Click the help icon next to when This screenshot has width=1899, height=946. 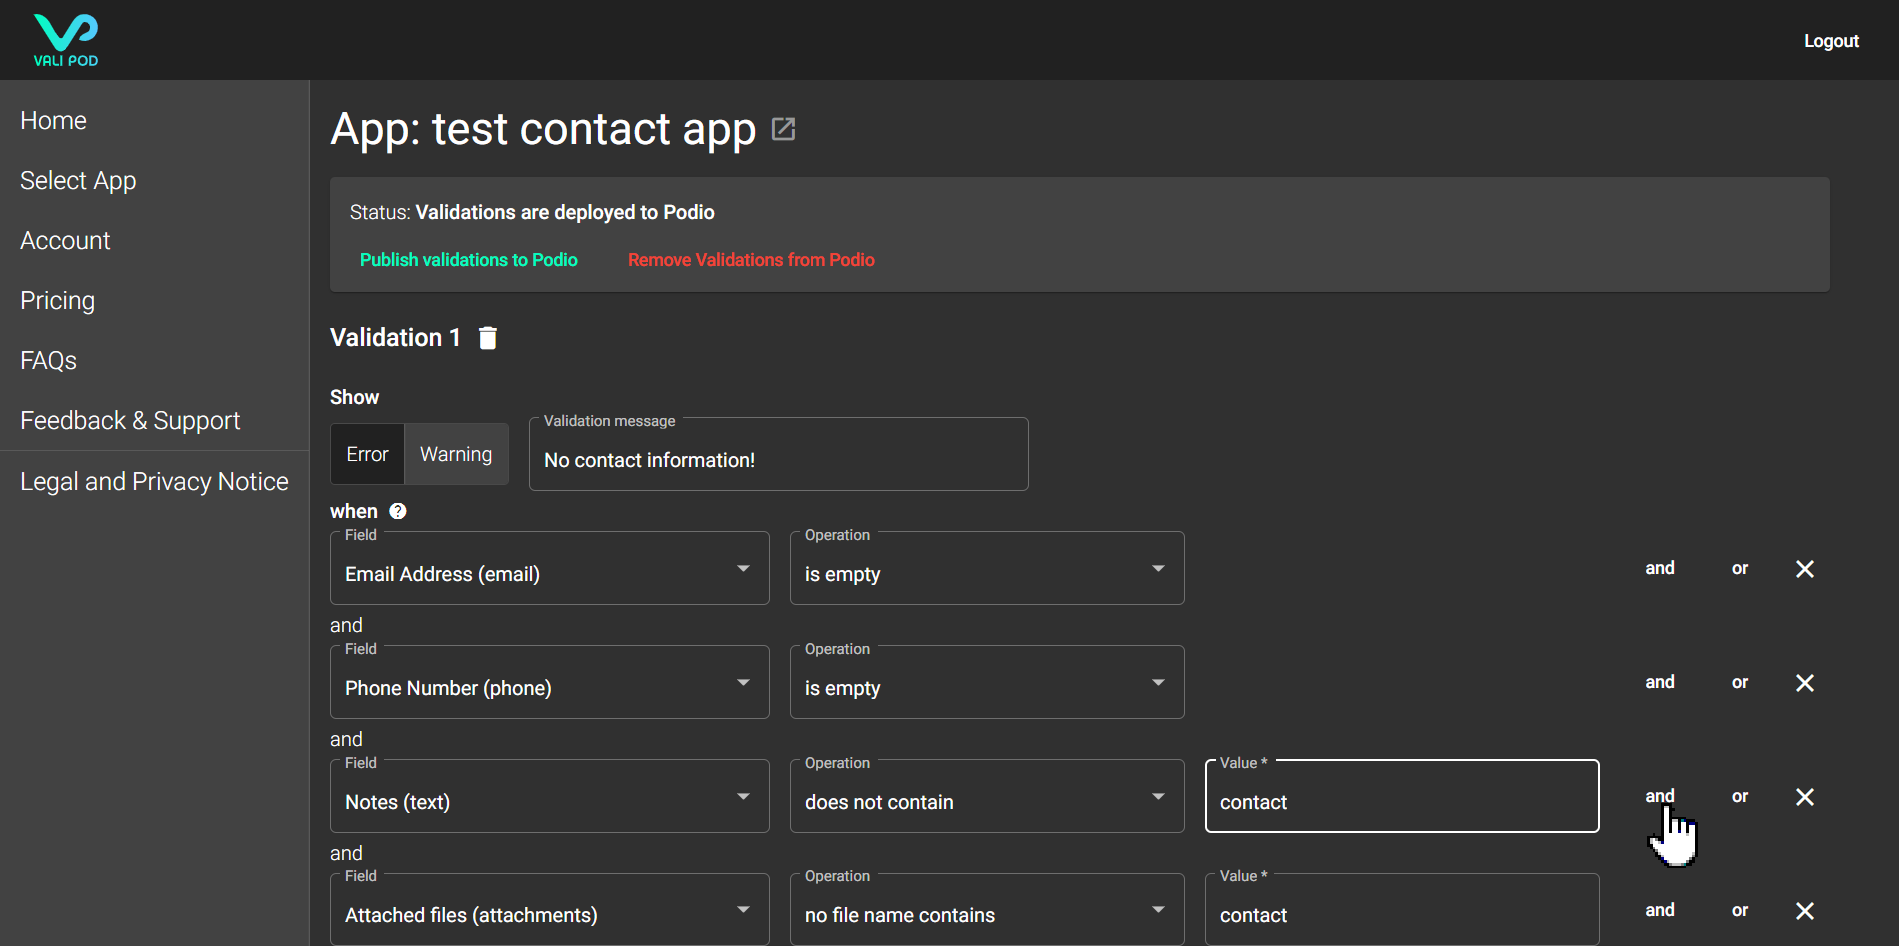click(x=398, y=511)
